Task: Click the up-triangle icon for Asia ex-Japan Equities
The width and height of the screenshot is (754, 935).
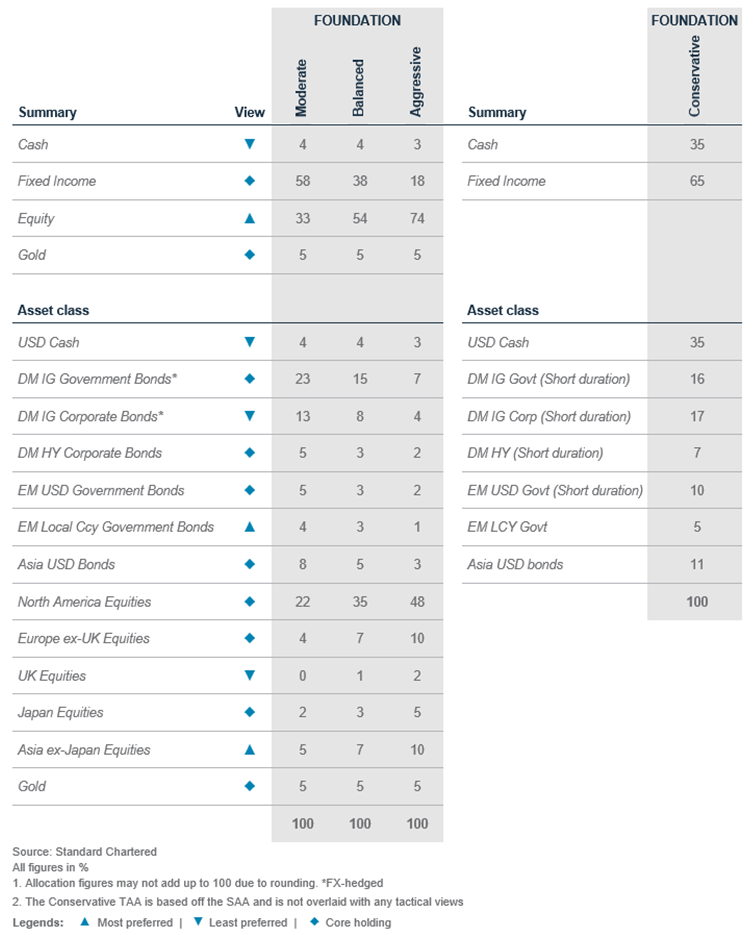Action: [250, 750]
